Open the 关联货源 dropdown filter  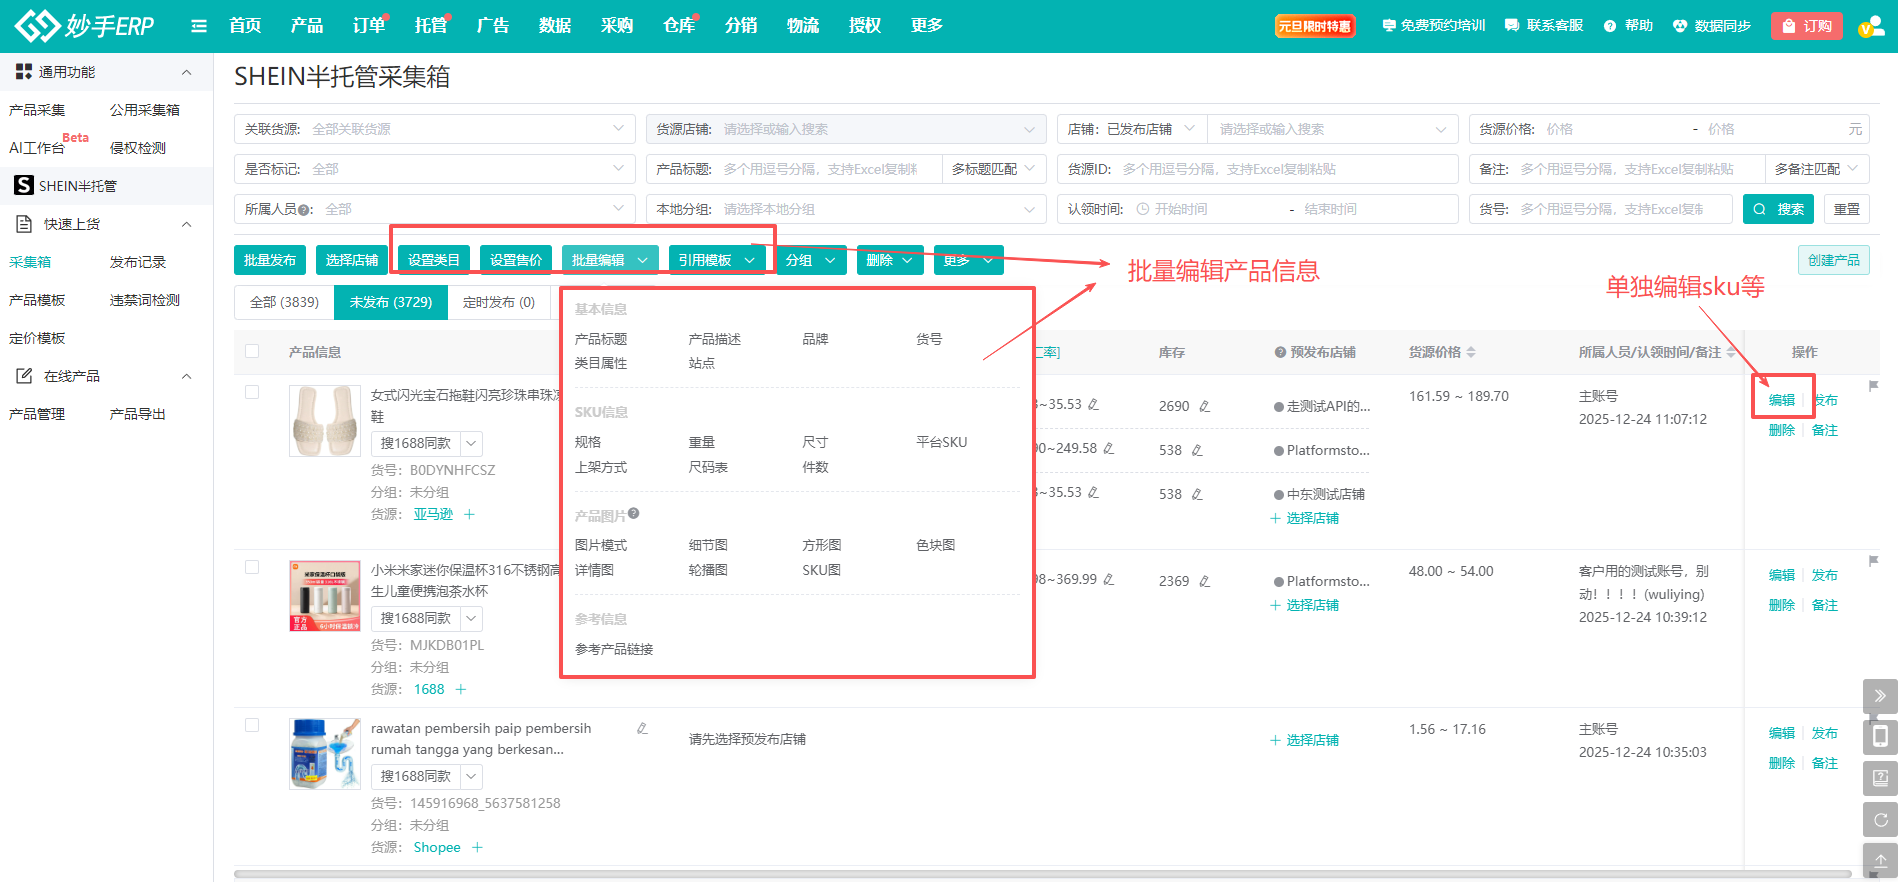point(434,129)
